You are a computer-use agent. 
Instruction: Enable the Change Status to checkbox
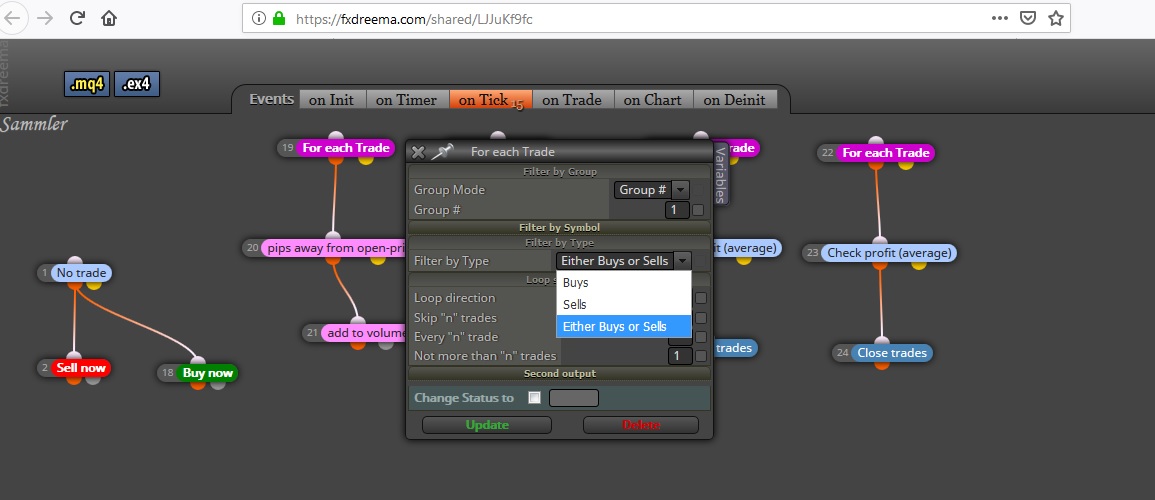pyautogui.click(x=535, y=398)
